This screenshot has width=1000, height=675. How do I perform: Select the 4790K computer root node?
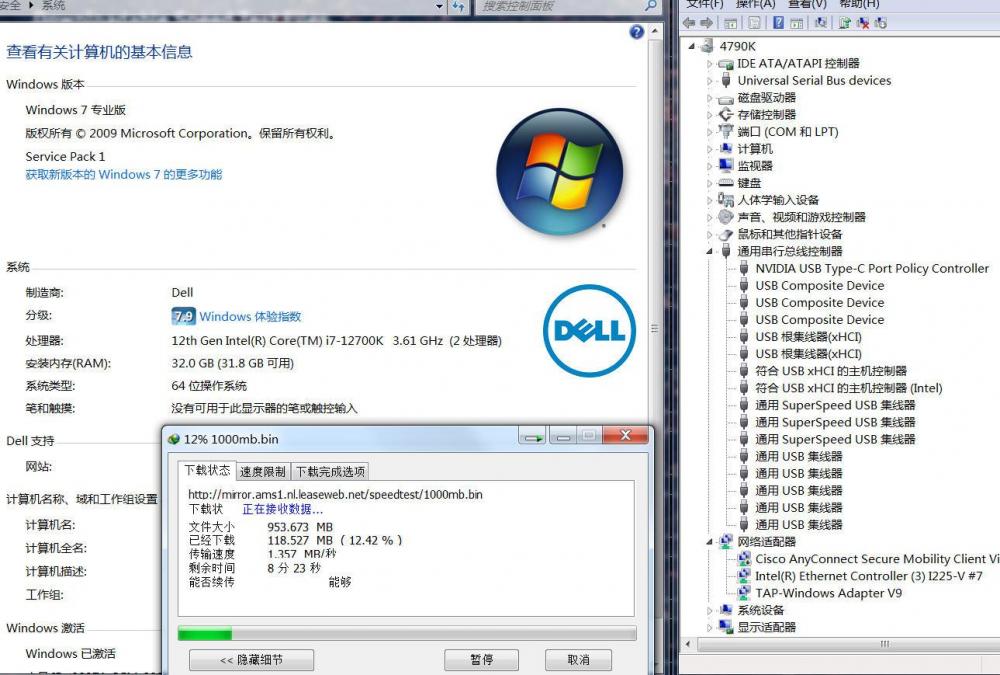737,46
